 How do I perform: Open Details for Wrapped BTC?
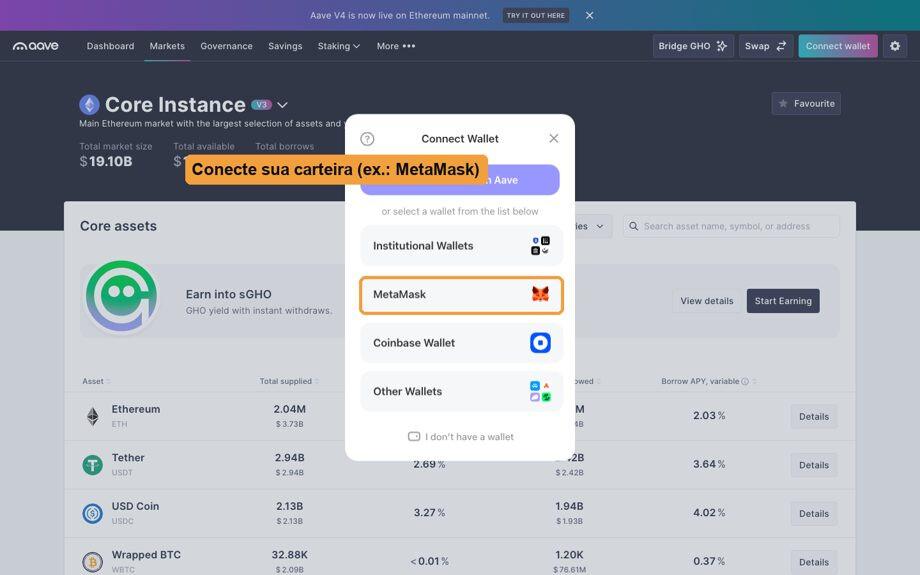[814, 562]
